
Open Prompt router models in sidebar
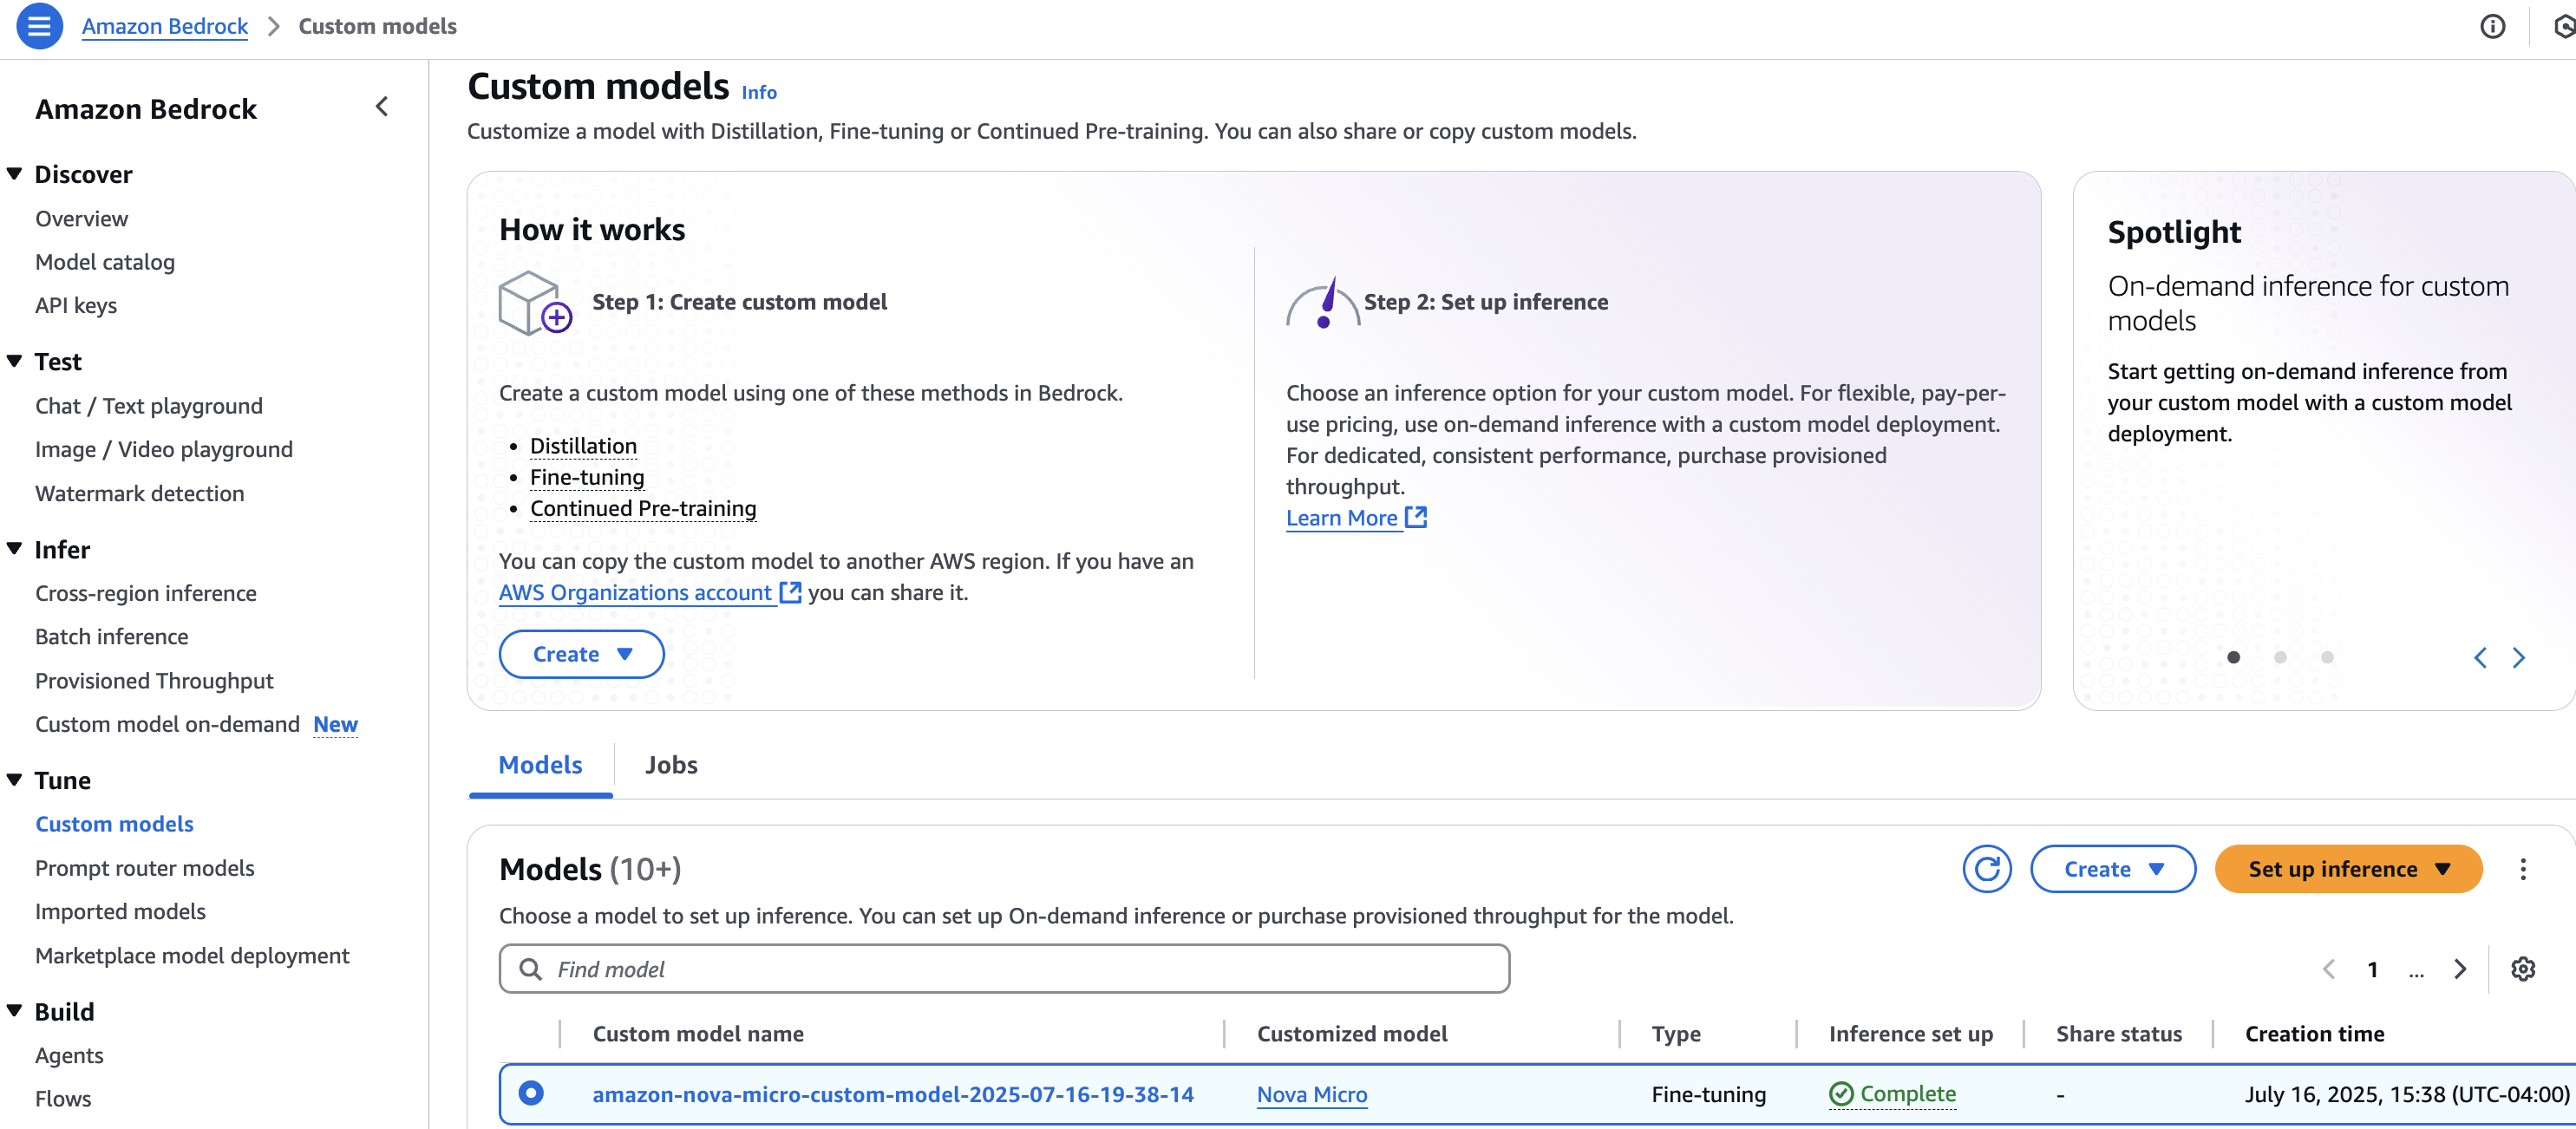tap(145, 867)
